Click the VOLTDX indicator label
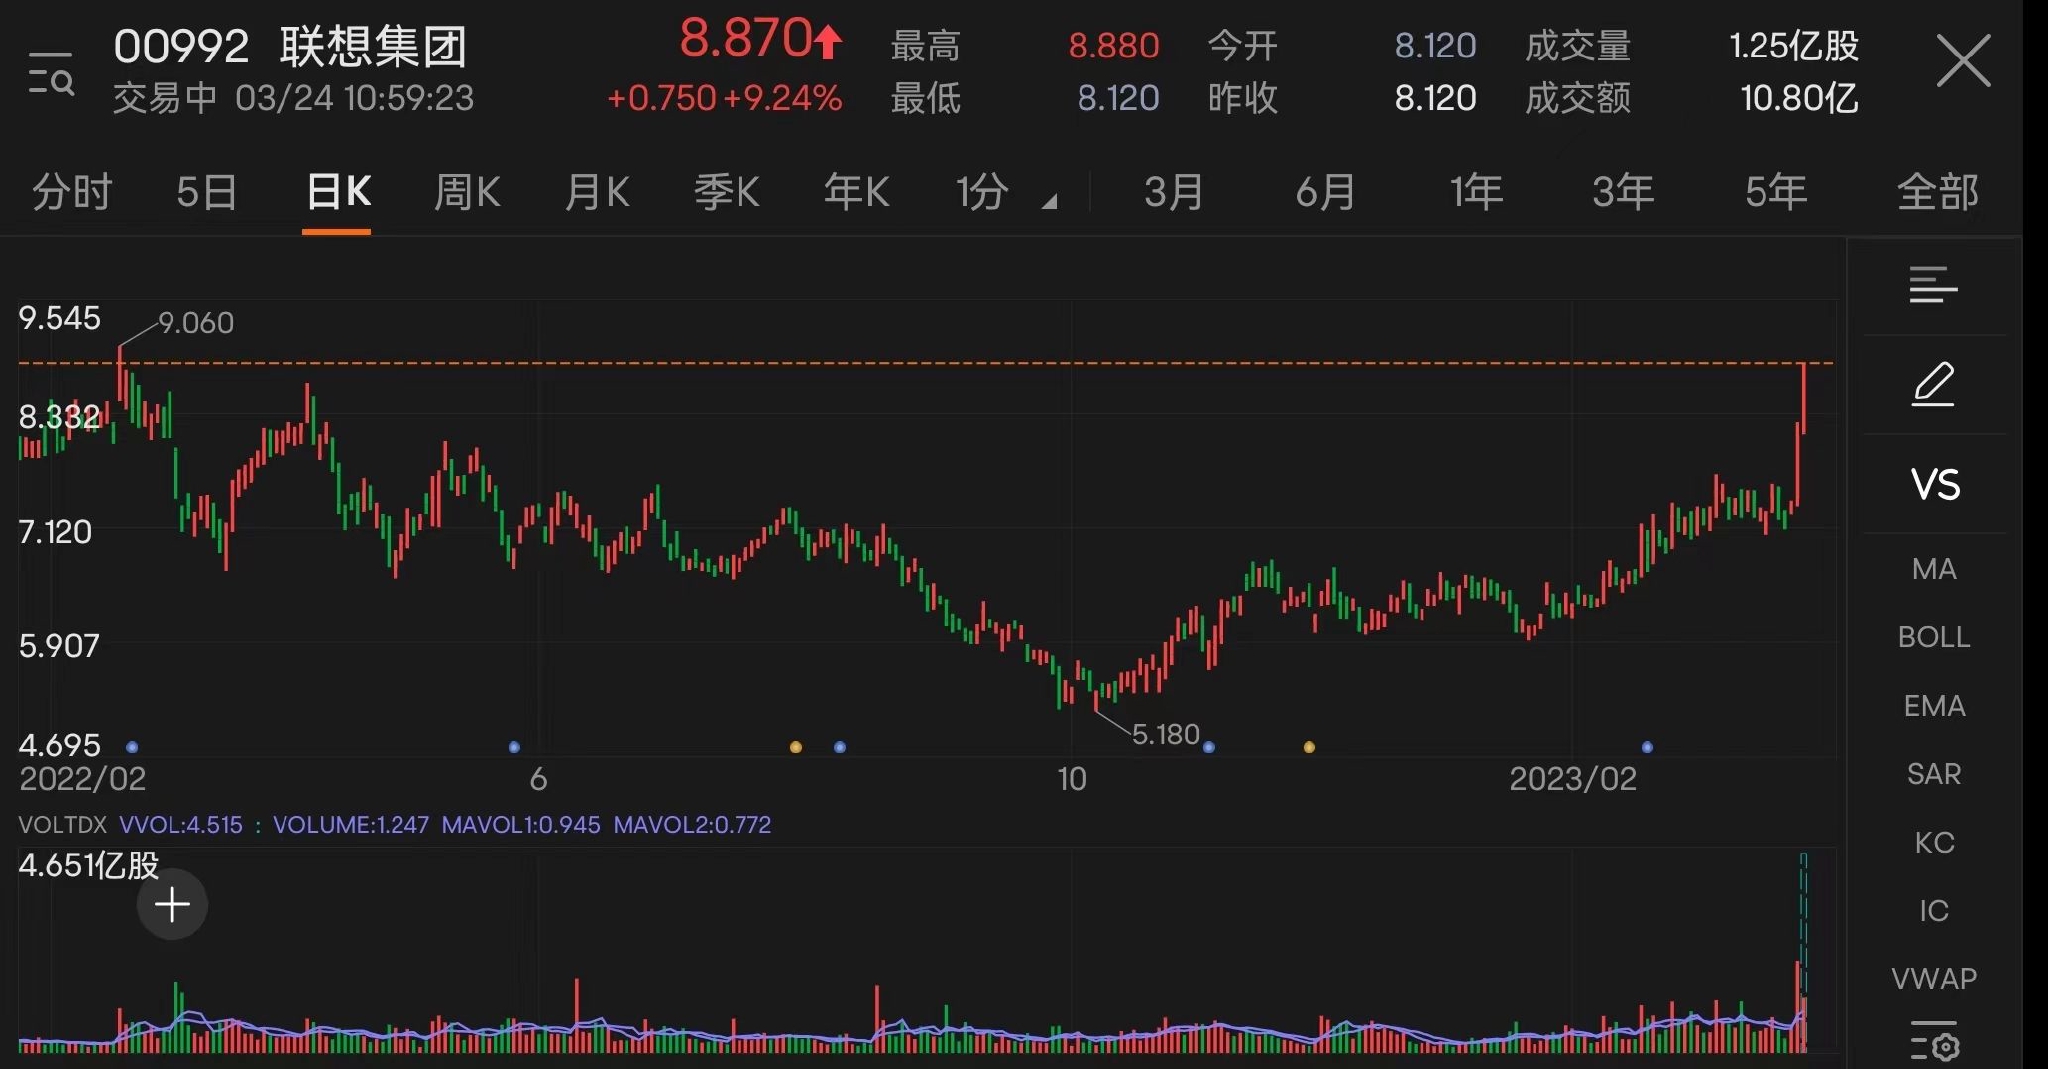Viewport: 2048px width, 1069px height. (x=62, y=825)
